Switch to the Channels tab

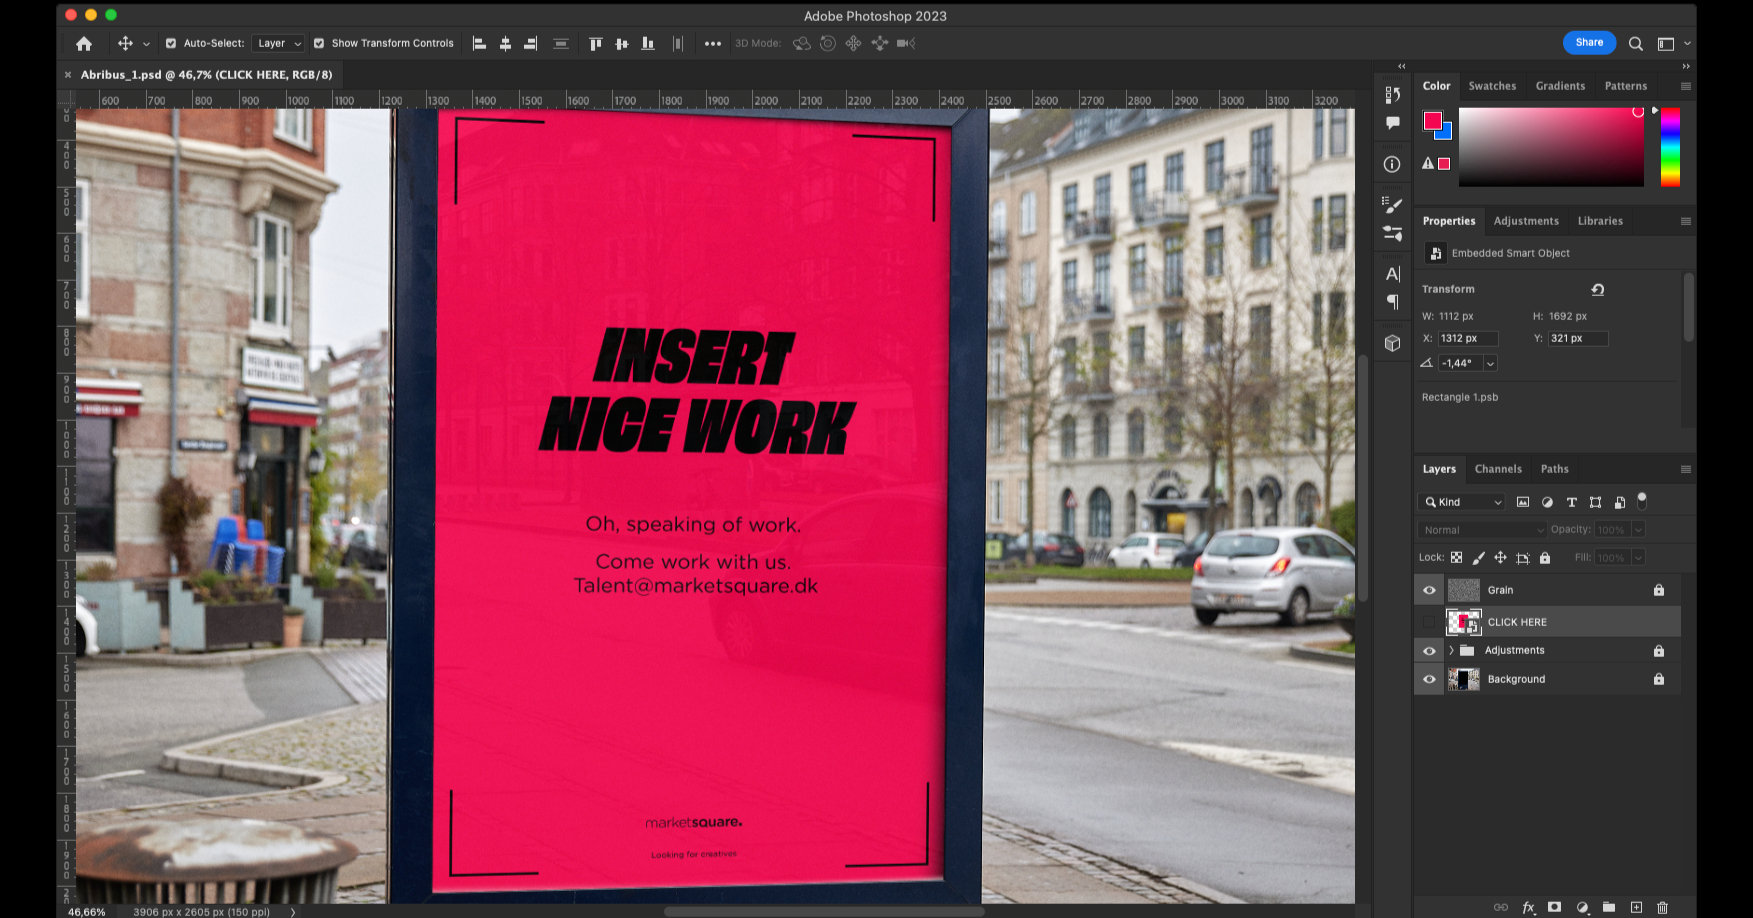tap(1498, 469)
